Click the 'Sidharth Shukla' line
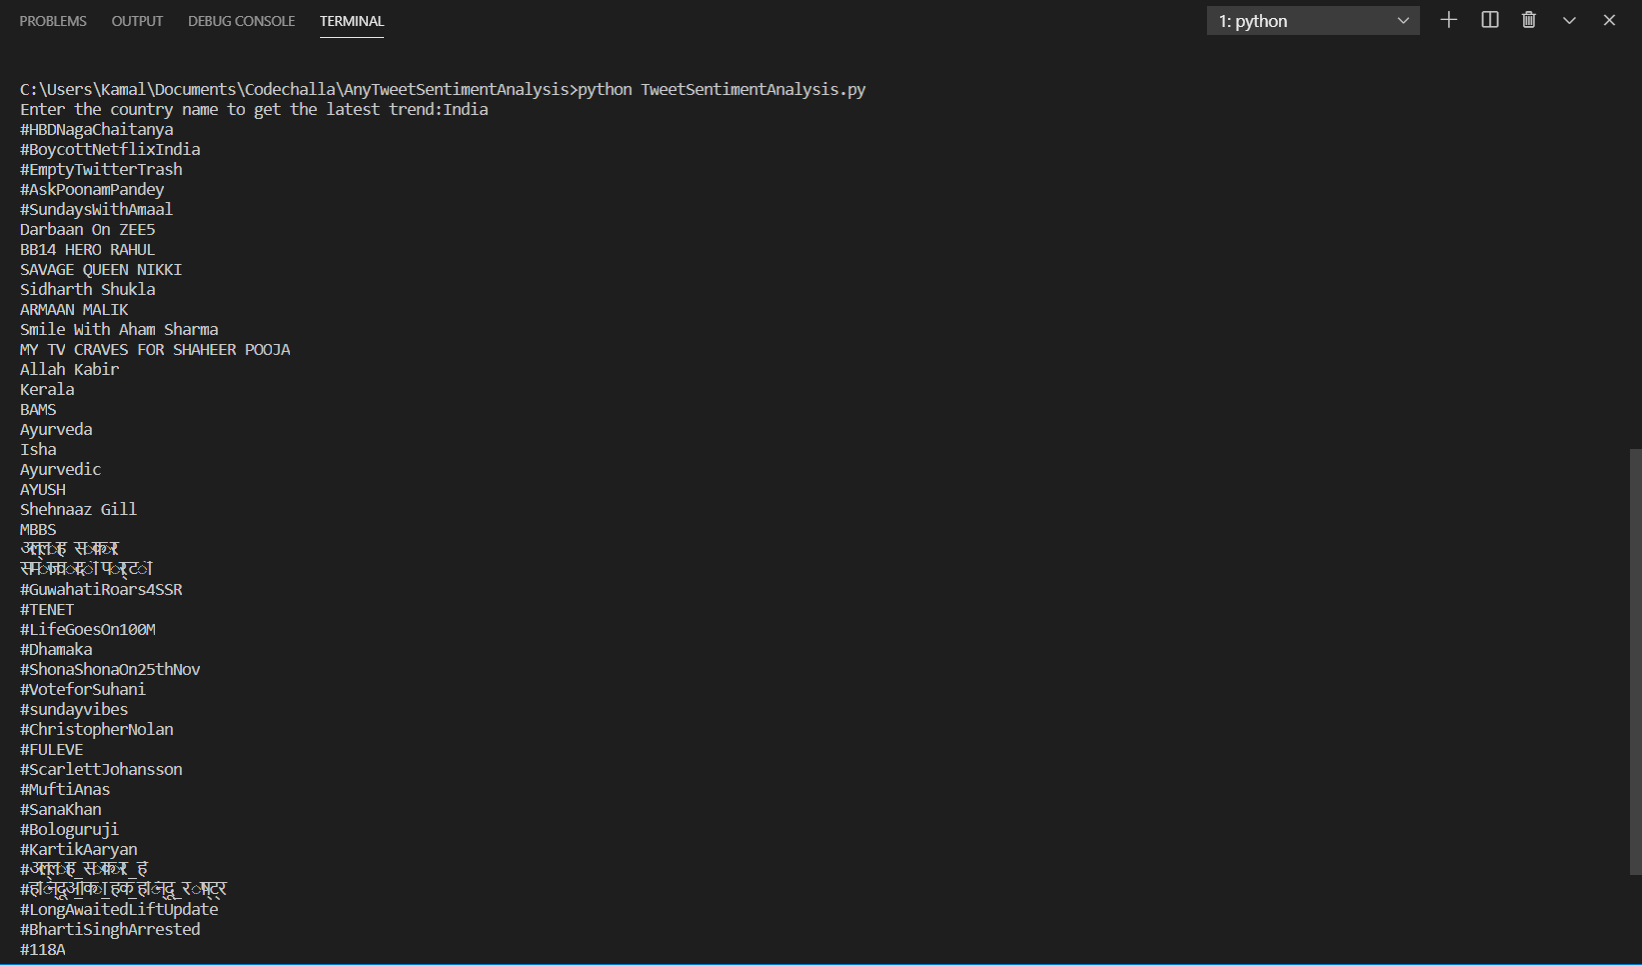1642x965 pixels. pyautogui.click(x=88, y=289)
